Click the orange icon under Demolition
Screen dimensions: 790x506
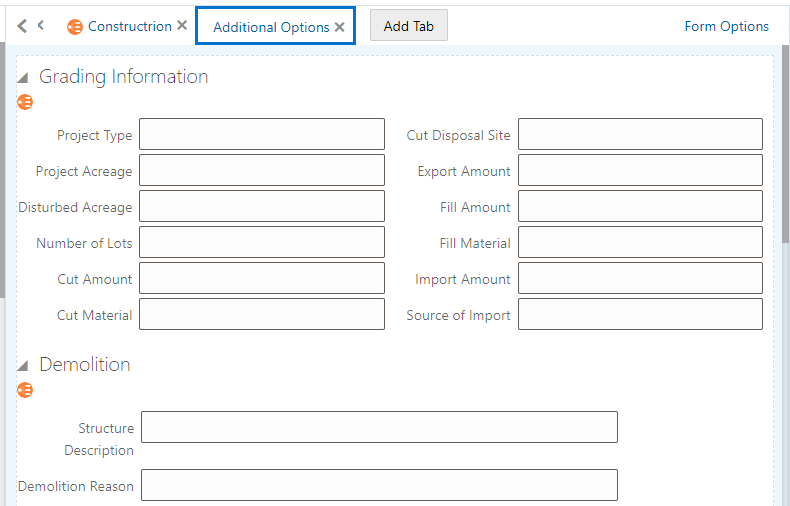click(25, 390)
